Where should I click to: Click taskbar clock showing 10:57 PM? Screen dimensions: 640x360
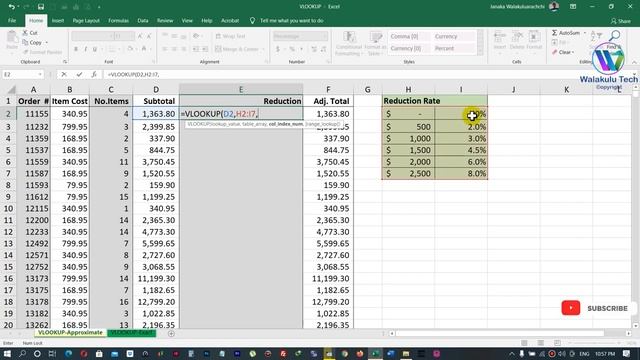(605, 353)
